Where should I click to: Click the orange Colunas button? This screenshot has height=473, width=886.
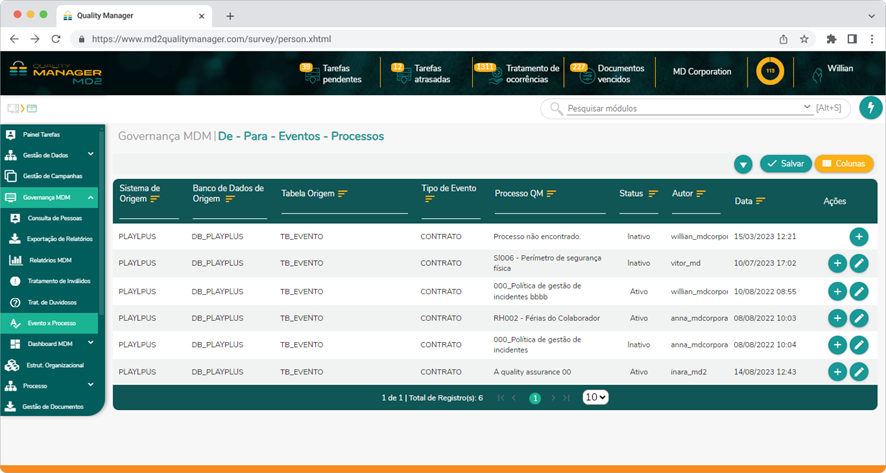(844, 164)
